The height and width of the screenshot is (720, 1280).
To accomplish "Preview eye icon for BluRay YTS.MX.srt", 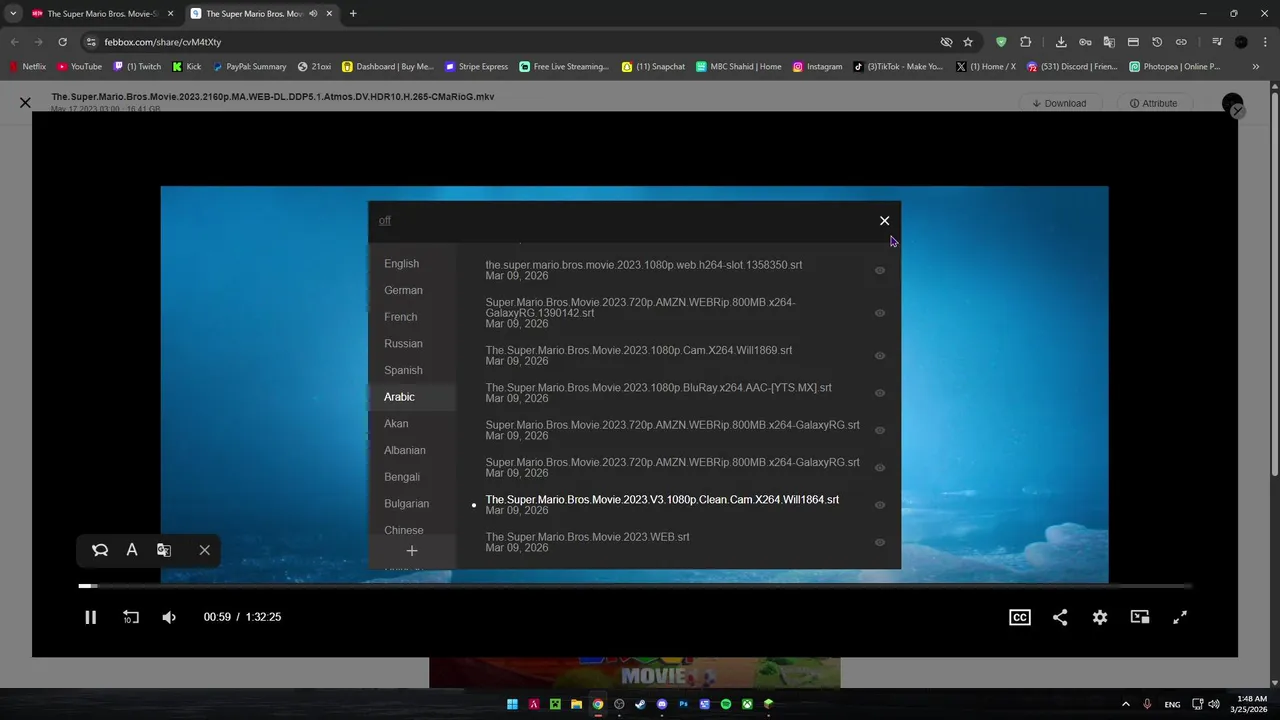I will 880,393.
